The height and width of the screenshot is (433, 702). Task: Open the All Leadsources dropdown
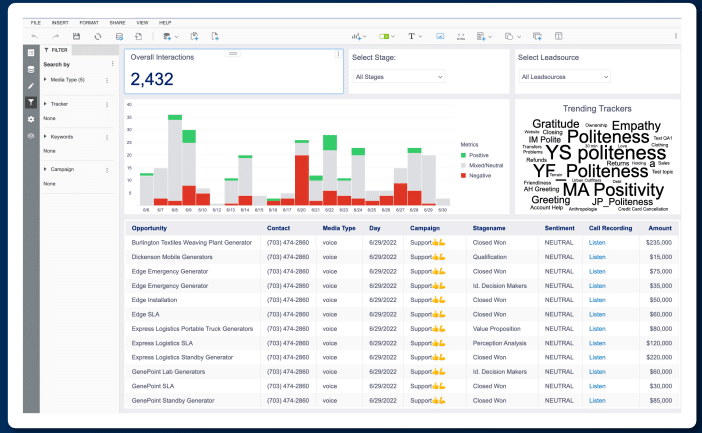click(565, 77)
